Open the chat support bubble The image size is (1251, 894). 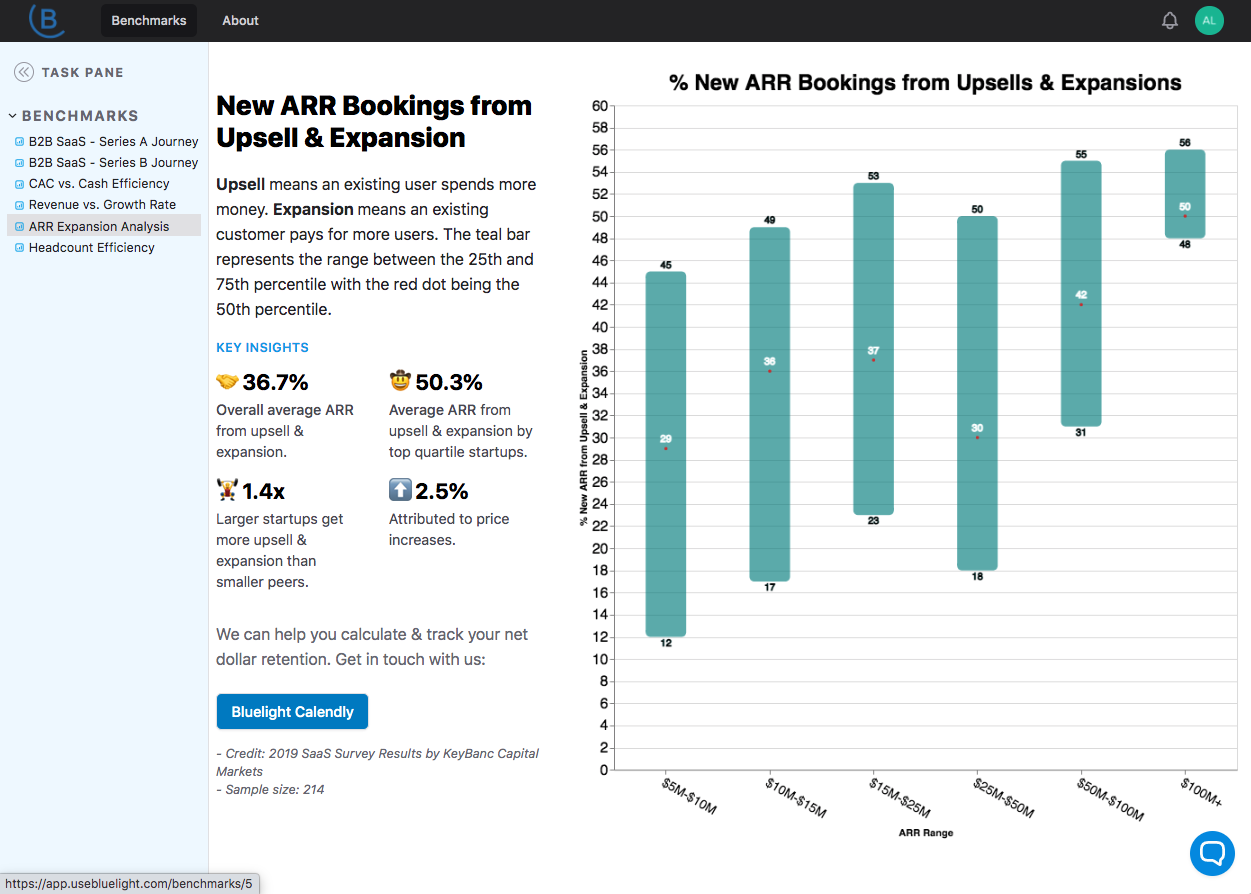(x=1212, y=853)
